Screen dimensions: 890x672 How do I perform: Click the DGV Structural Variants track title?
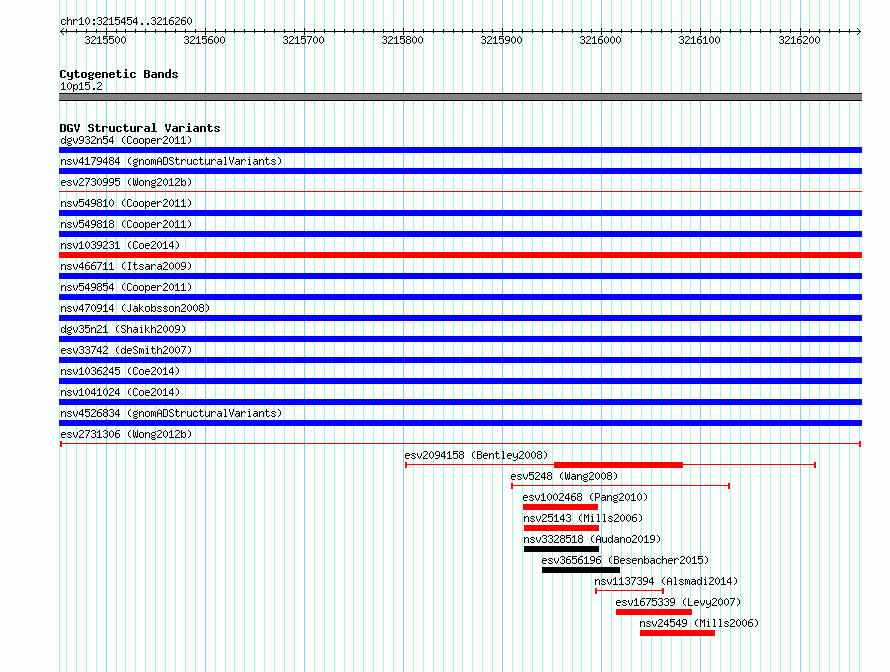pos(140,128)
